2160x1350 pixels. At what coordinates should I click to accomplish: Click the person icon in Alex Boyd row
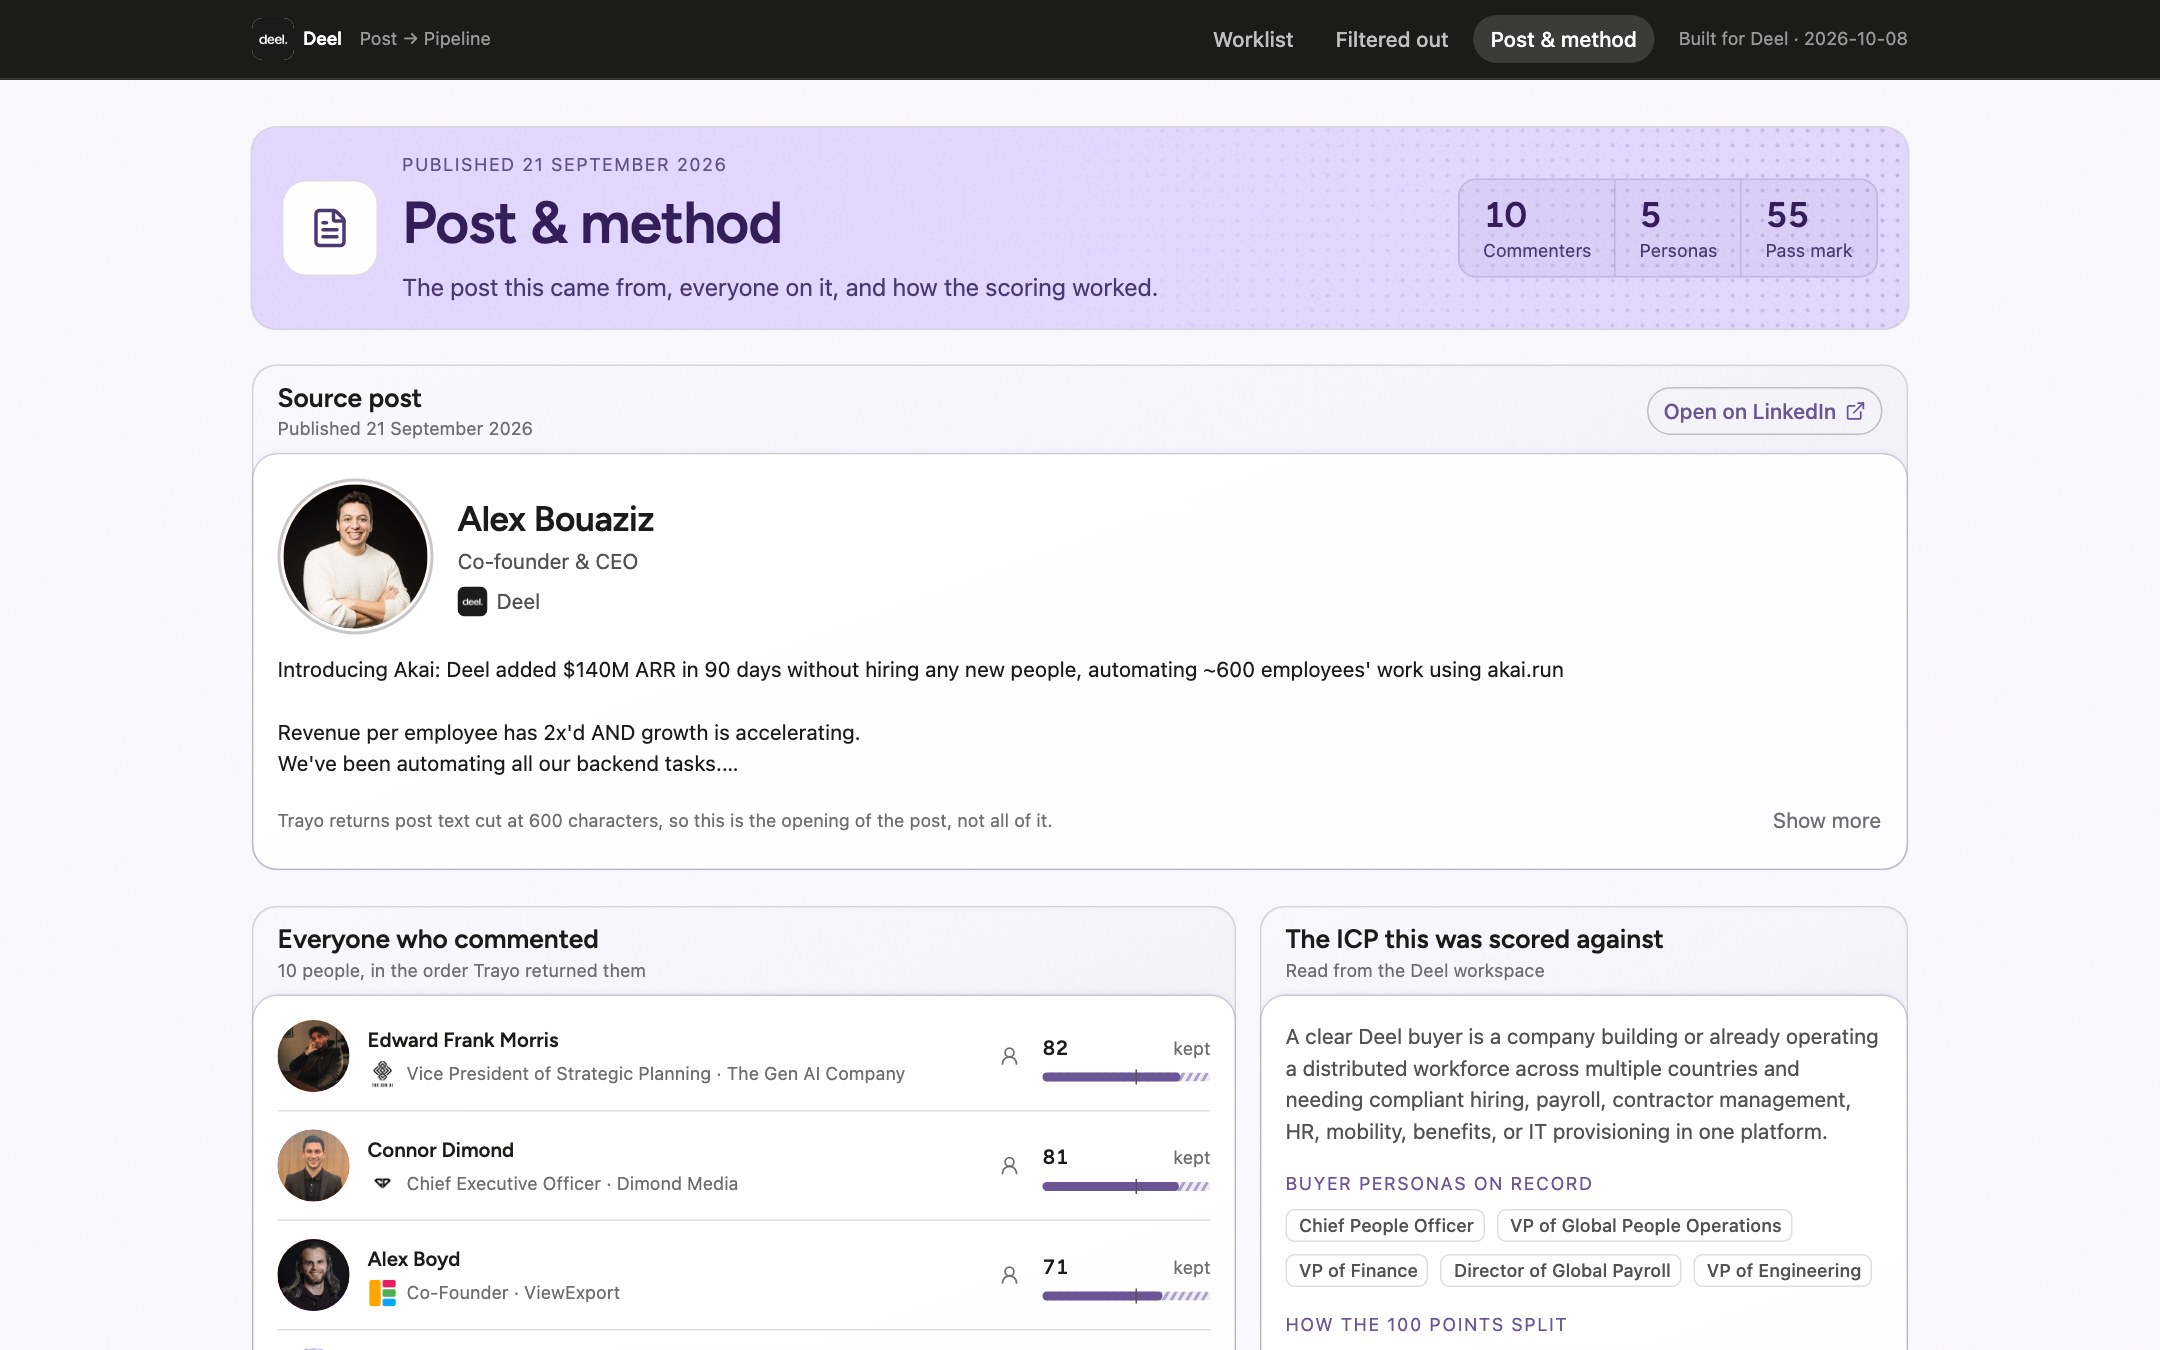(1009, 1275)
